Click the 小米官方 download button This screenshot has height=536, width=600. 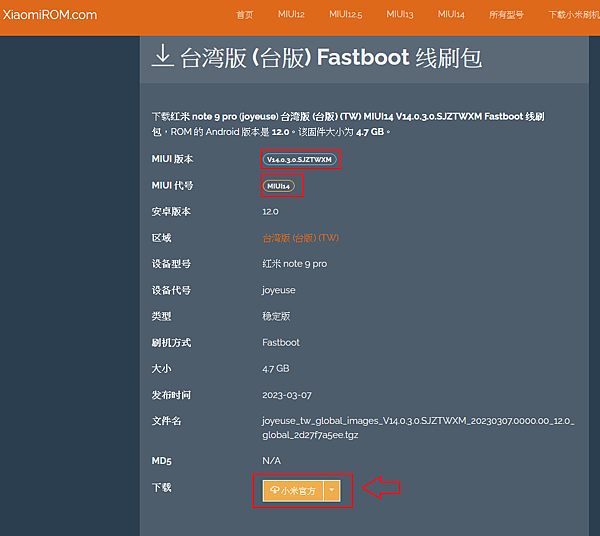tap(293, 491)
